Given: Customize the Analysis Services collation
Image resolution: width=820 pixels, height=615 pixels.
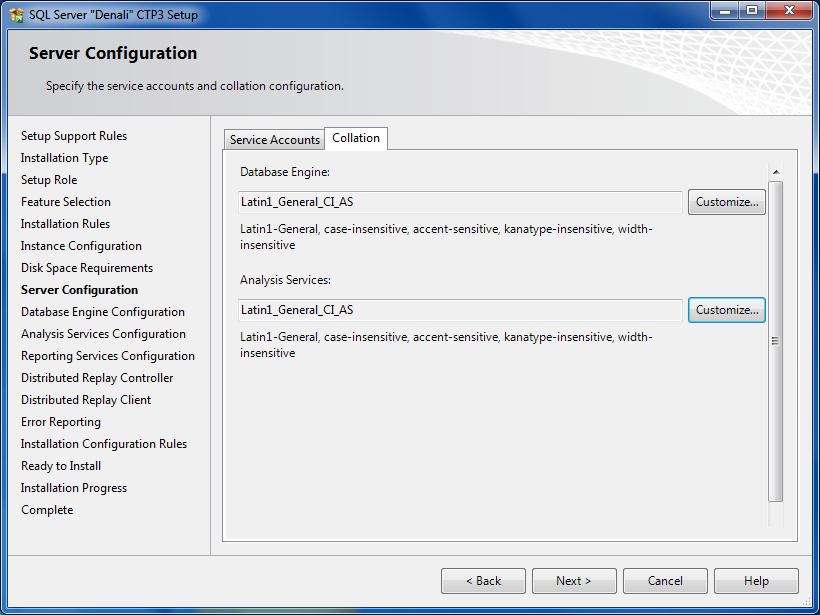Looking at the screenshot, I should (x=726, y=310).
